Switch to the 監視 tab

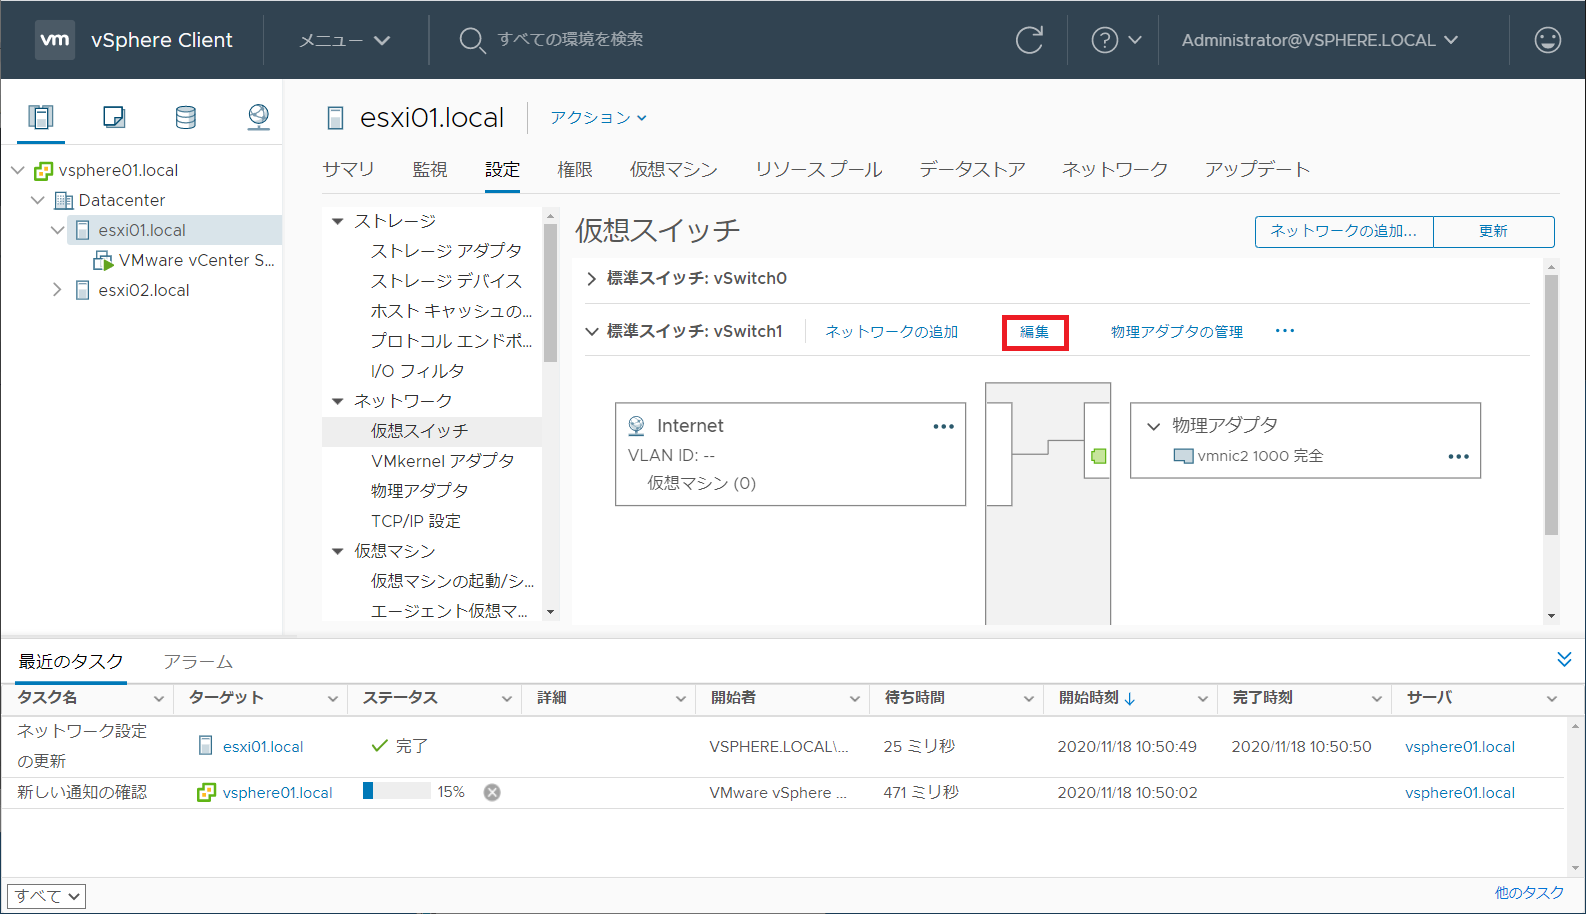[x=430, y=169]
